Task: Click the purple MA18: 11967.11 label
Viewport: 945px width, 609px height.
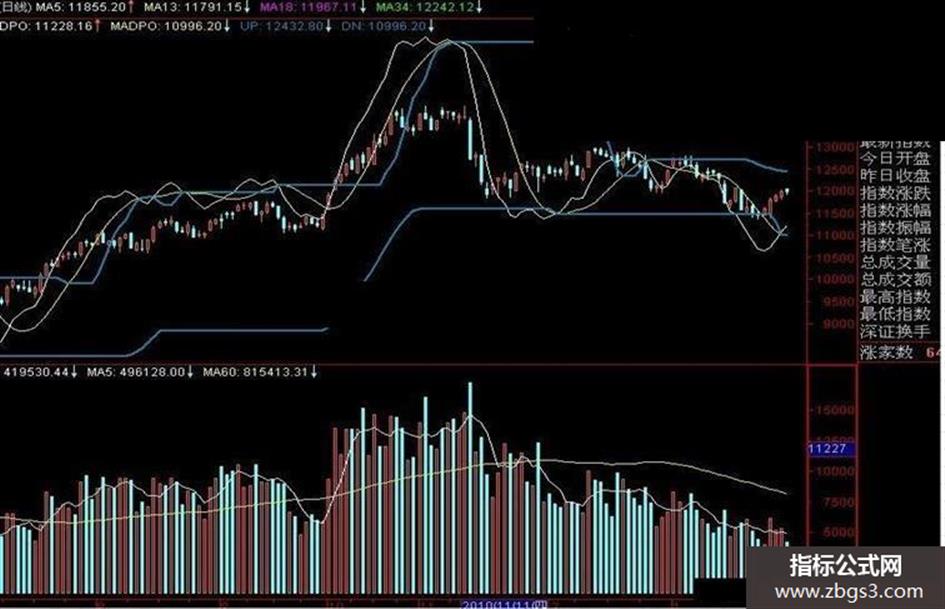Action: click(x=313, y=8)
